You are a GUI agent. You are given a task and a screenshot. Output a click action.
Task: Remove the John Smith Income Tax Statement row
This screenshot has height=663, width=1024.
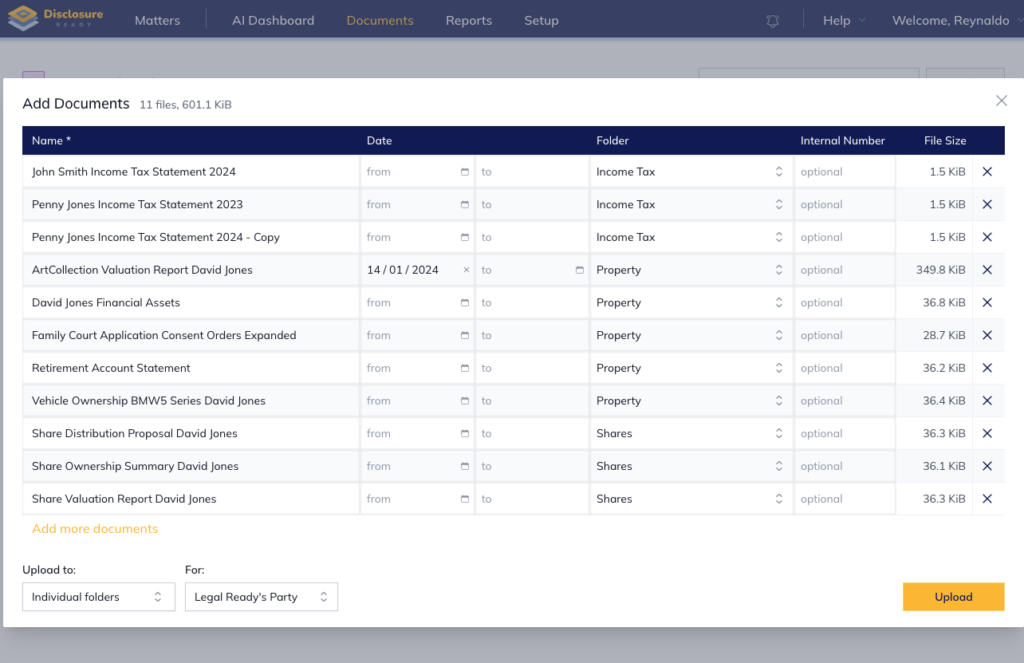point(987,172)
